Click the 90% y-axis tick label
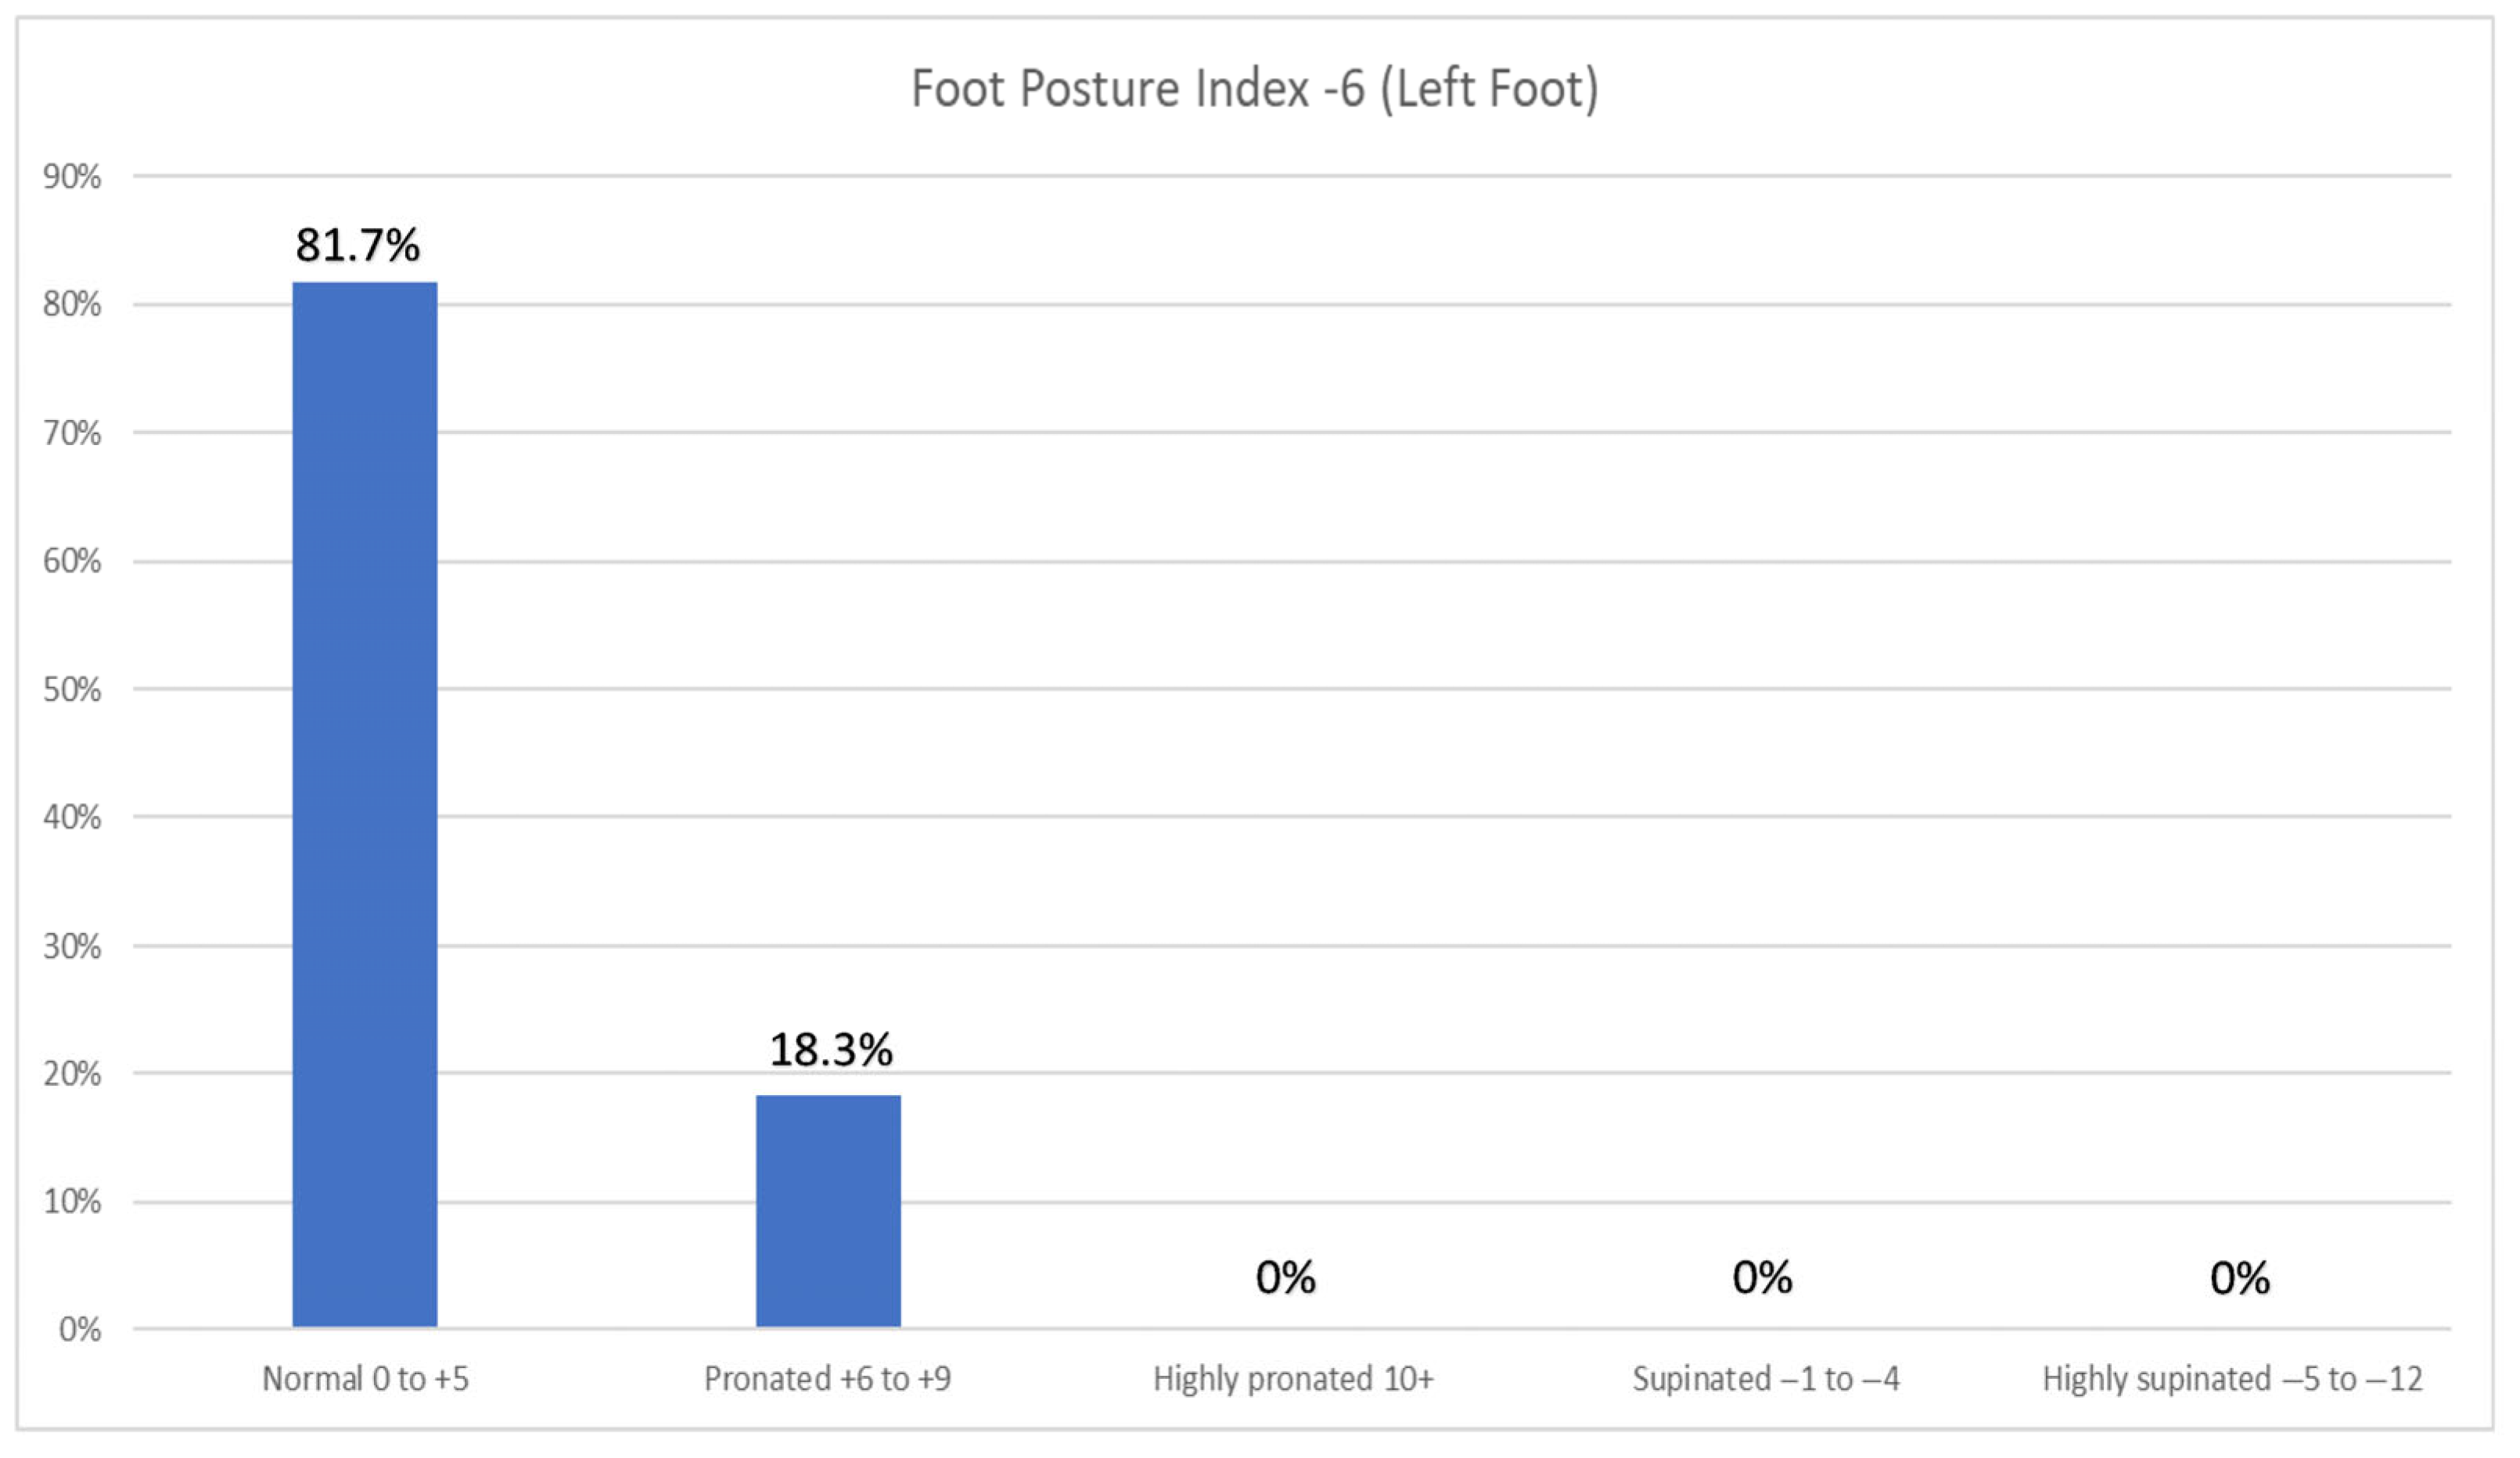This screenshot has width=2520, height=1458. tap(72, 177)
